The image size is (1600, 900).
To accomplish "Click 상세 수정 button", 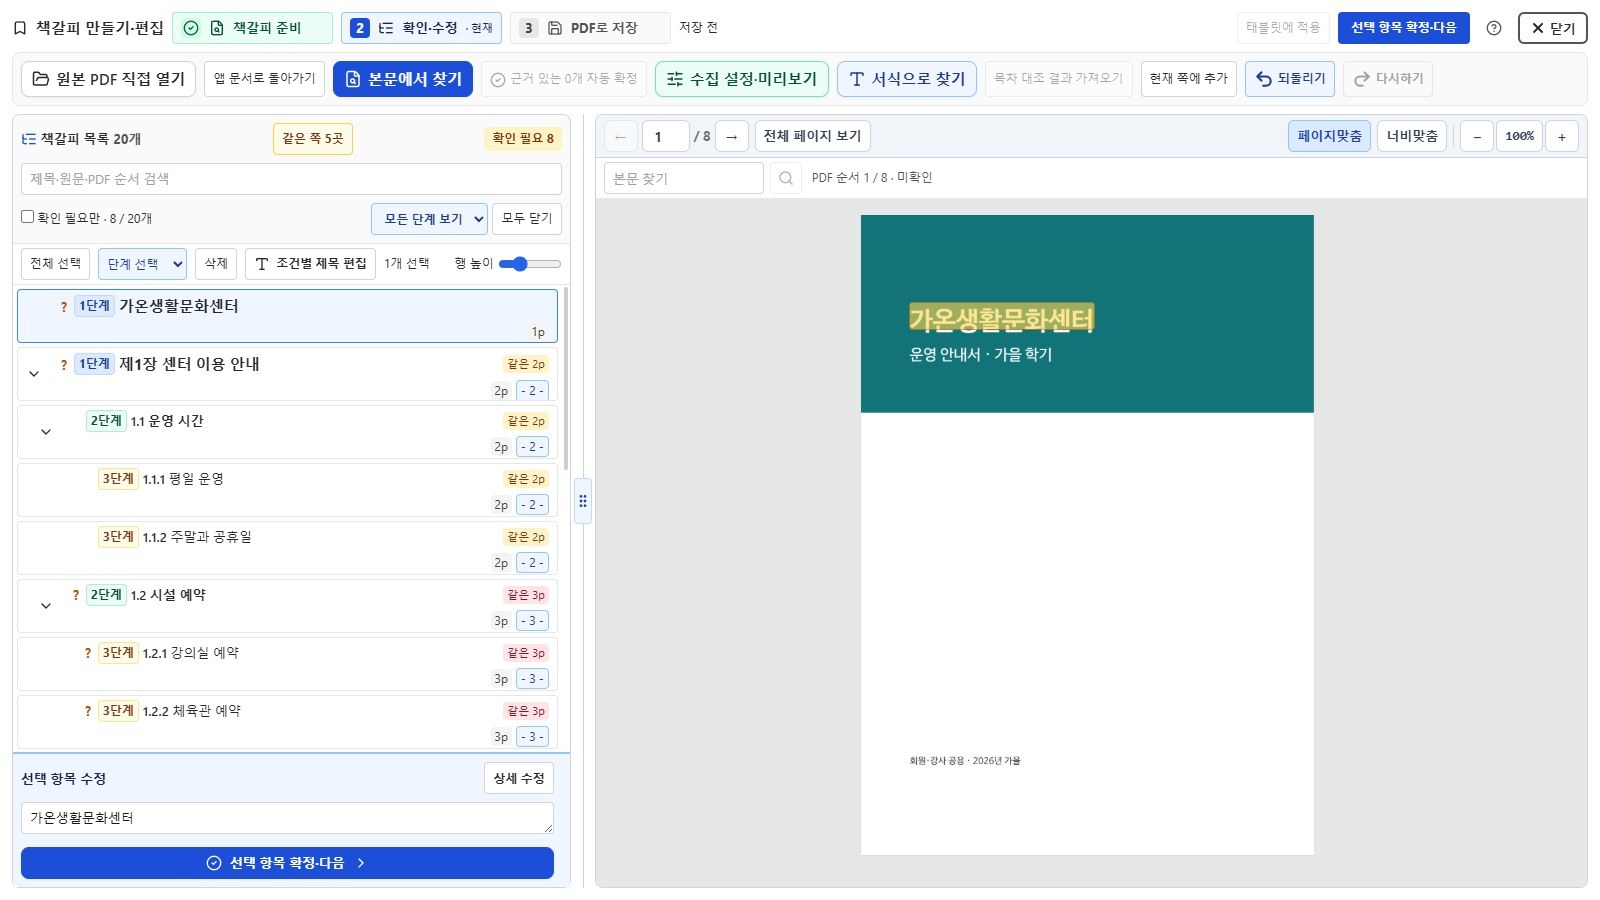I will pos(519,779).
